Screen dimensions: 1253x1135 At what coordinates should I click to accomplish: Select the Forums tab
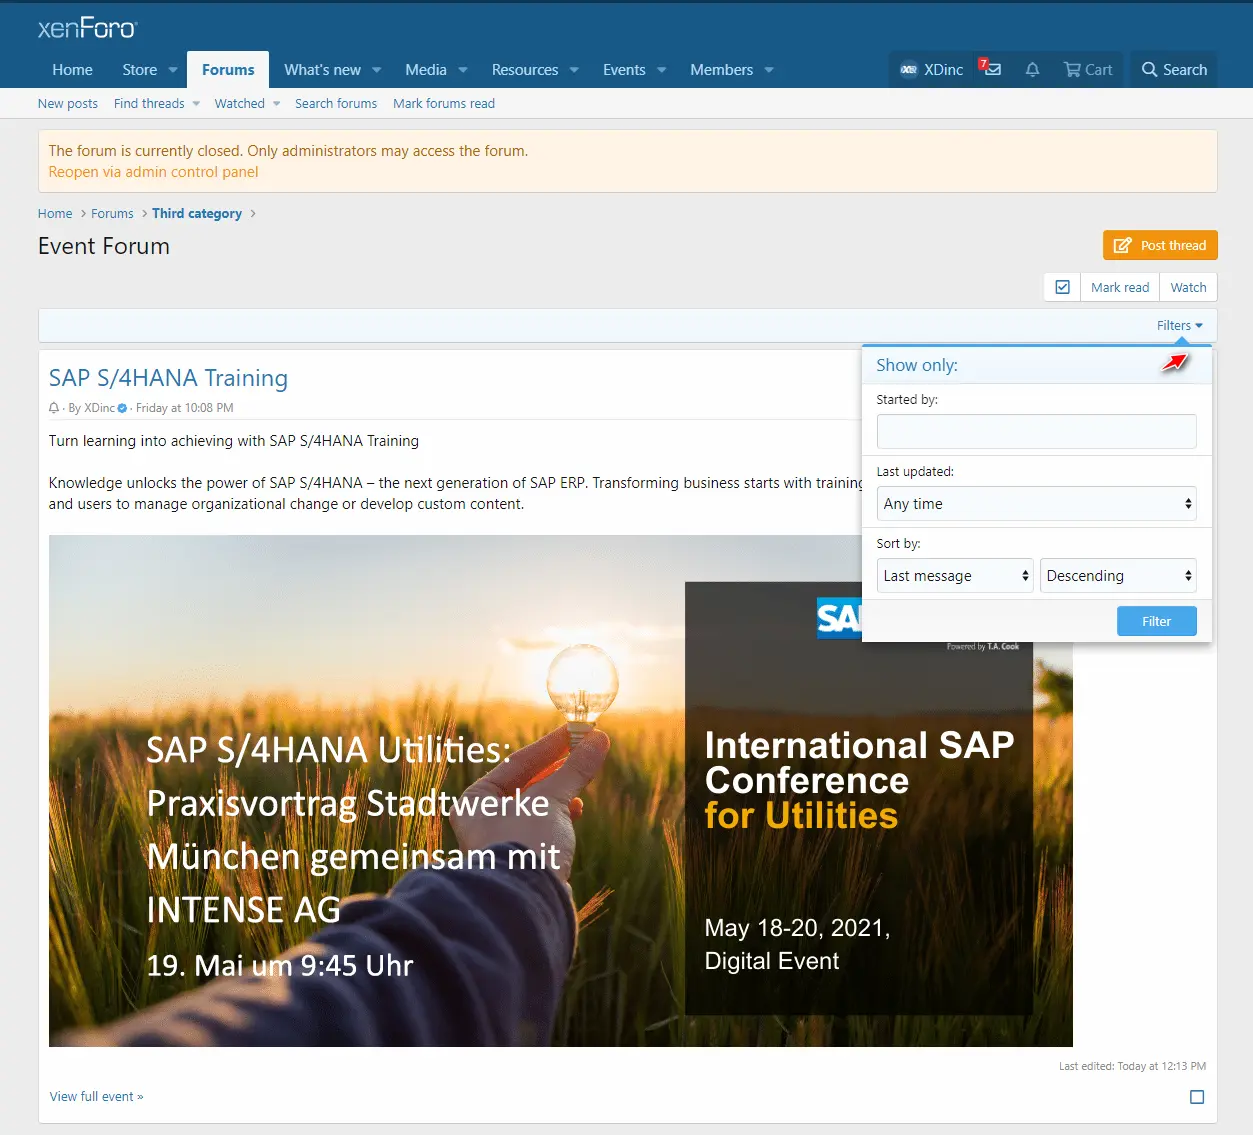(x=228, y=70)
